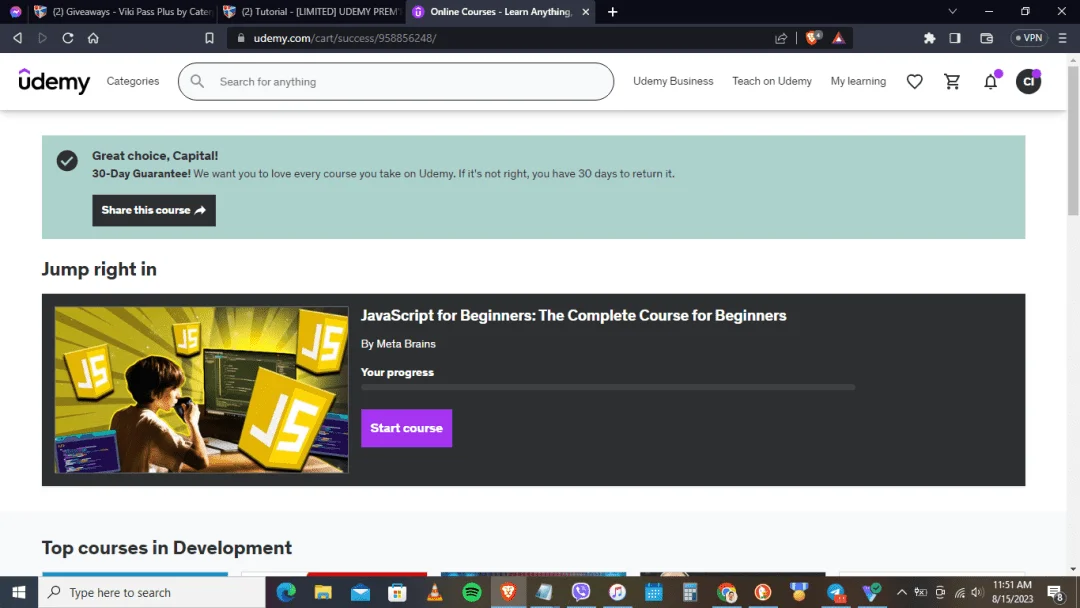Open the CI profile avatar menu

(1028, 81)
